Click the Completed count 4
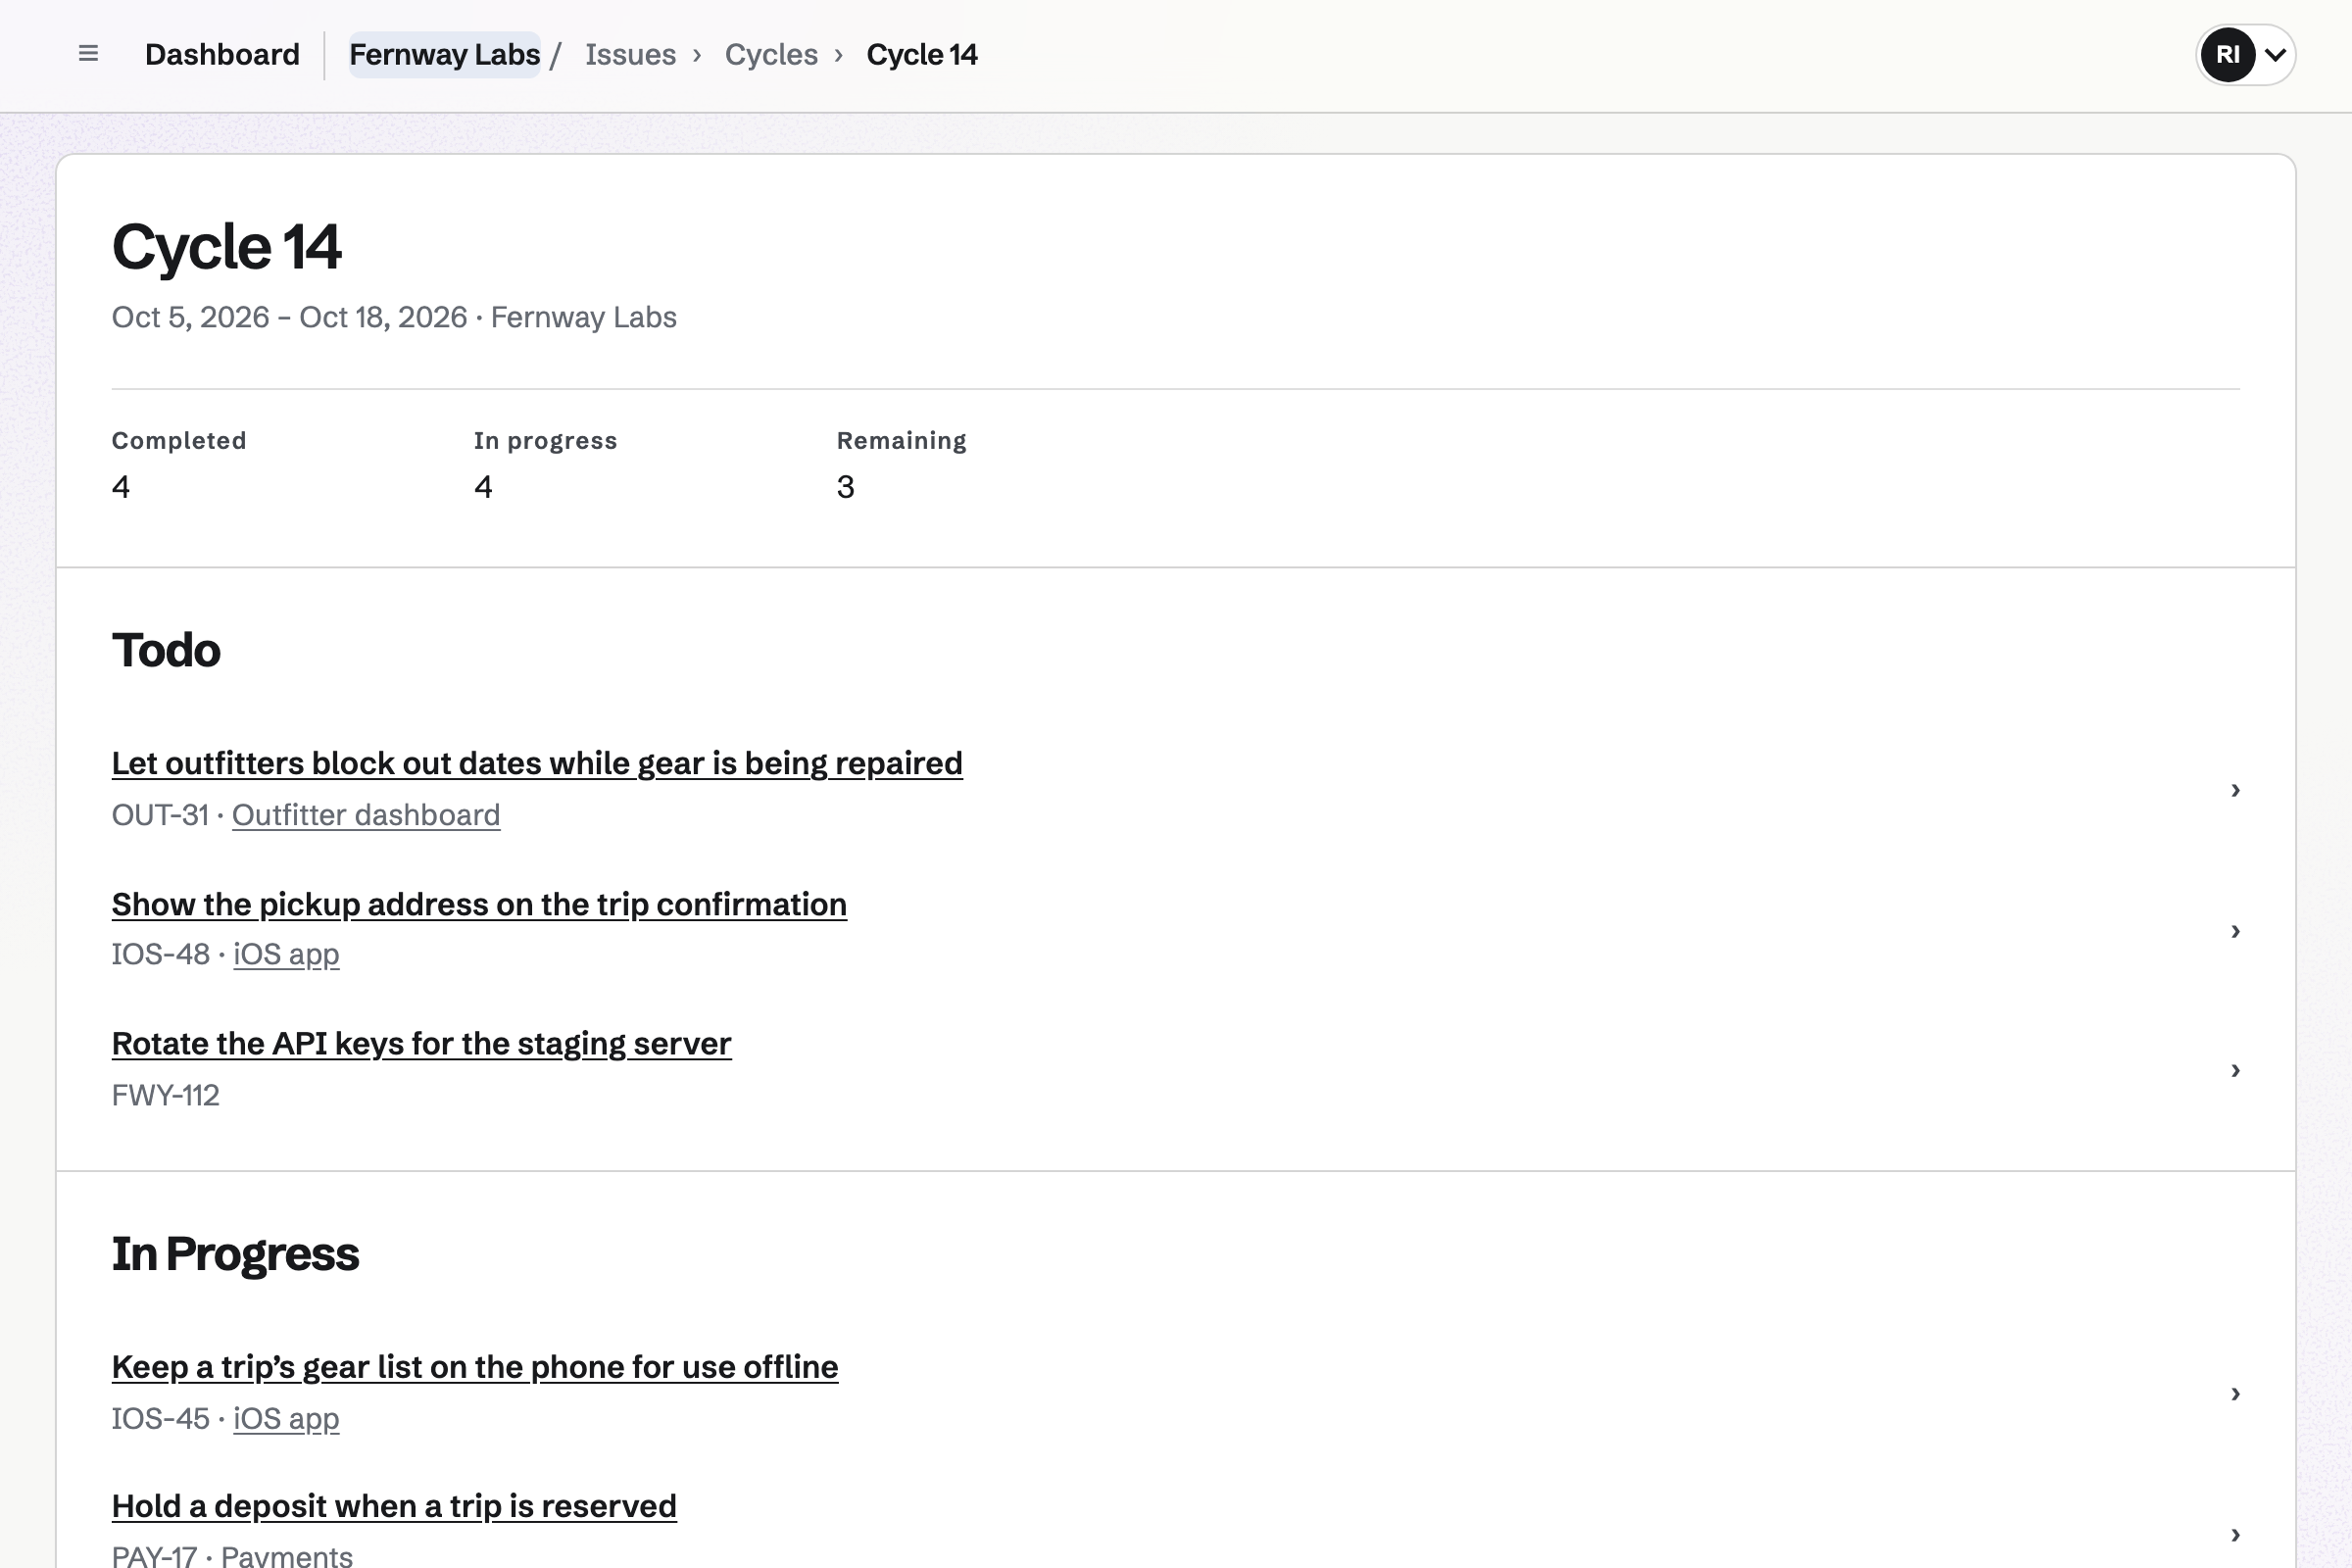2352x1568 pixels. (121, 487)
